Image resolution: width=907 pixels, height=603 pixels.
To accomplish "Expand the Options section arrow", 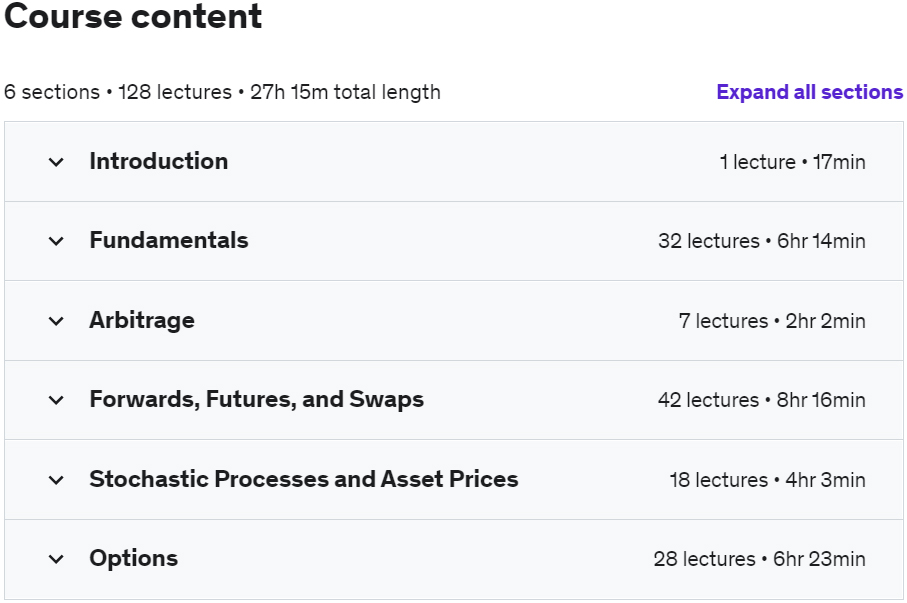I will point(56,559).
